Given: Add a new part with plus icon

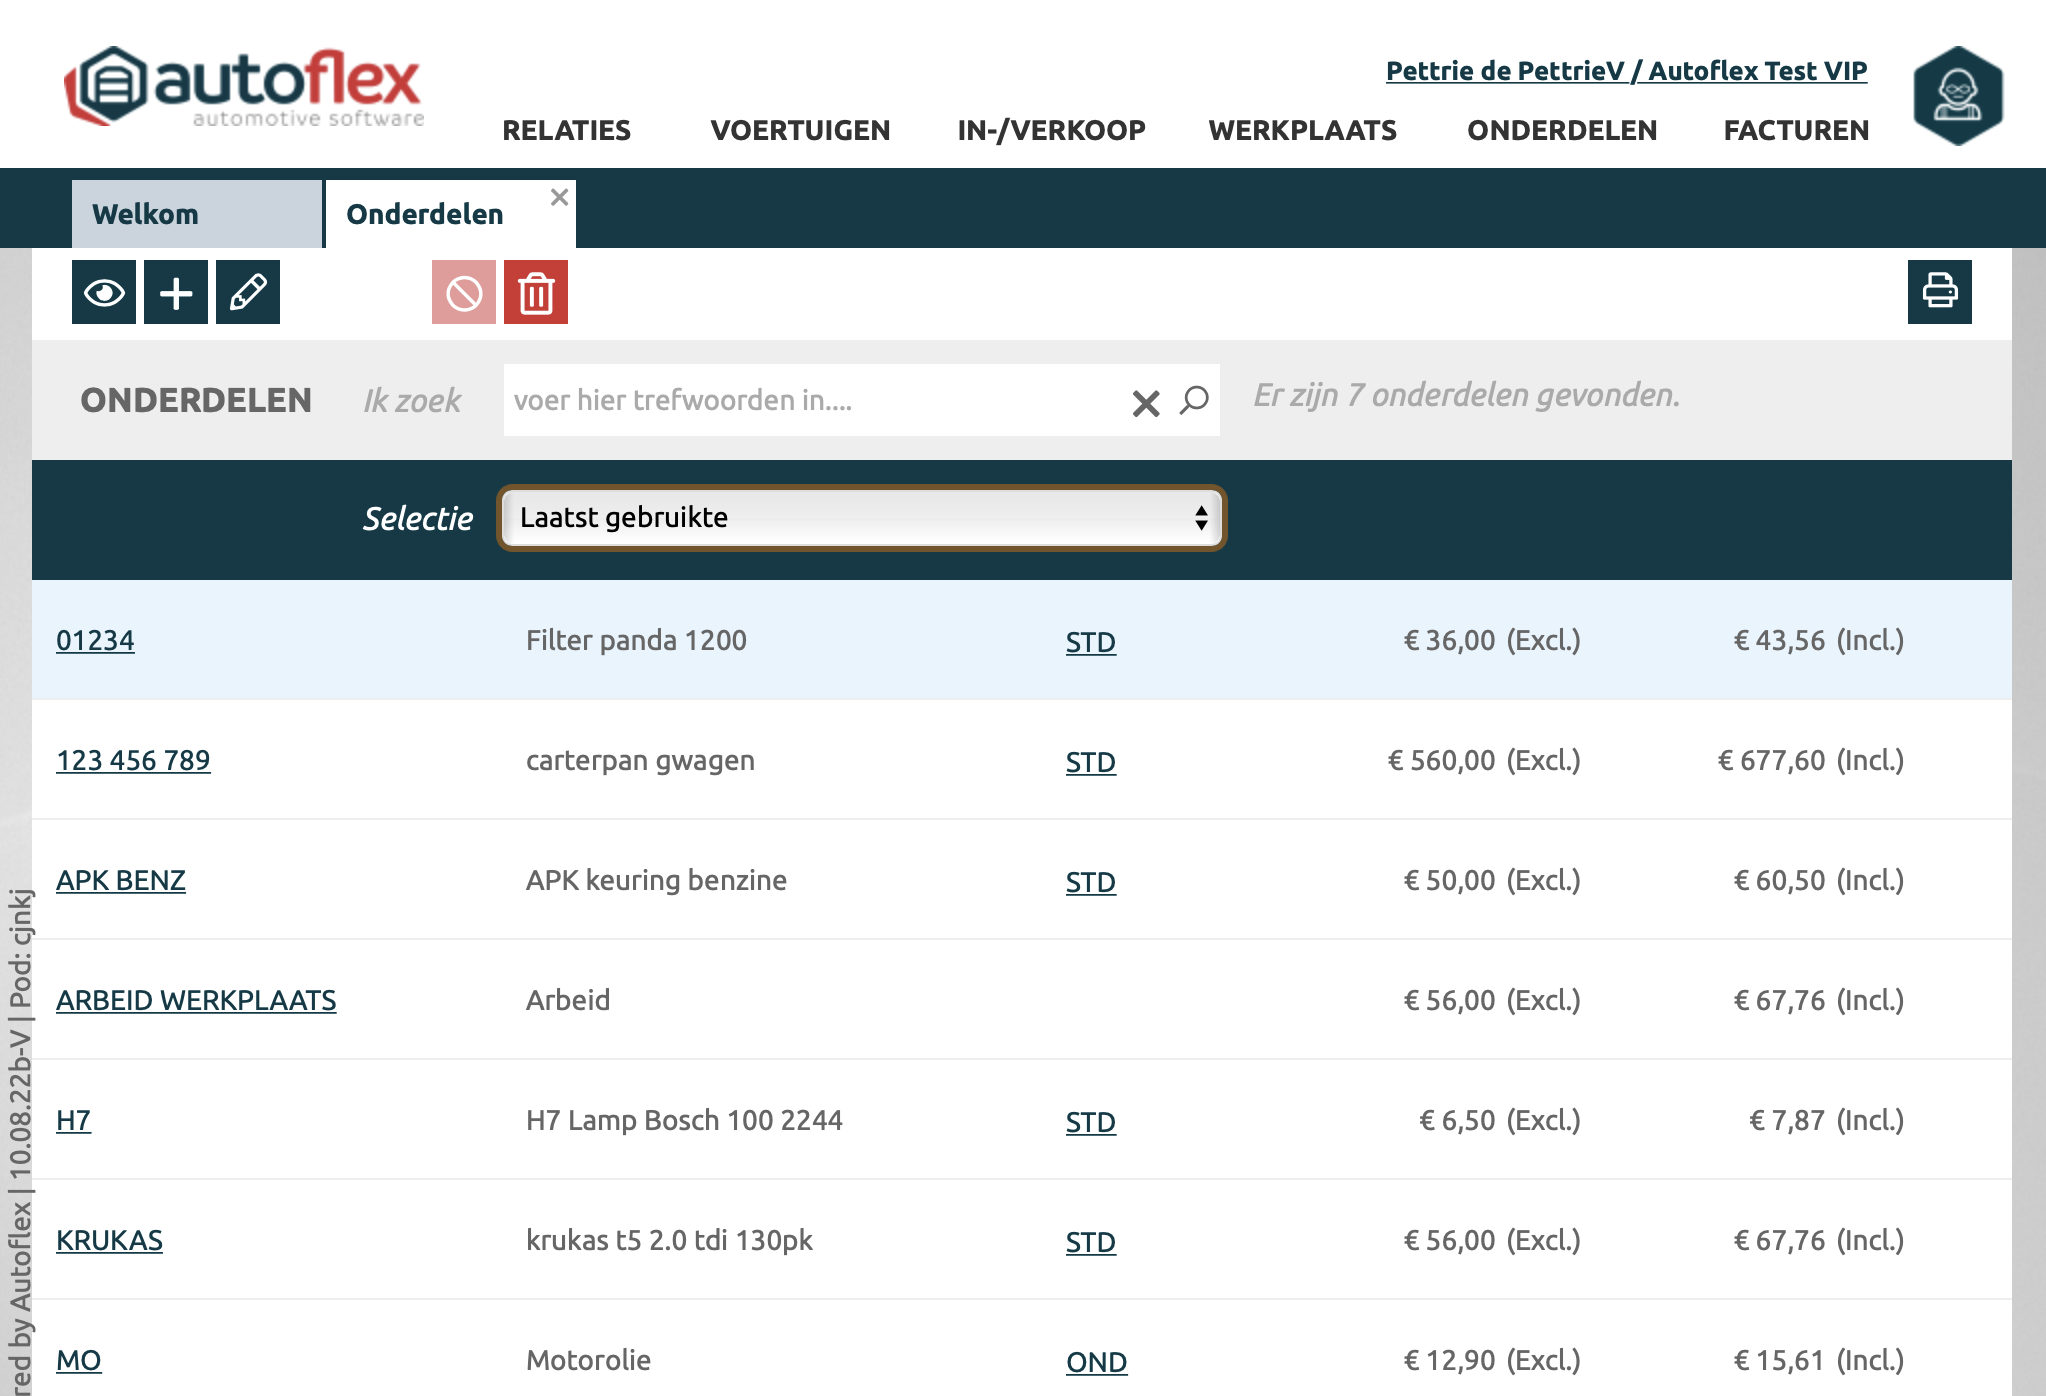Looking at the screenshot, I should 176,292.
